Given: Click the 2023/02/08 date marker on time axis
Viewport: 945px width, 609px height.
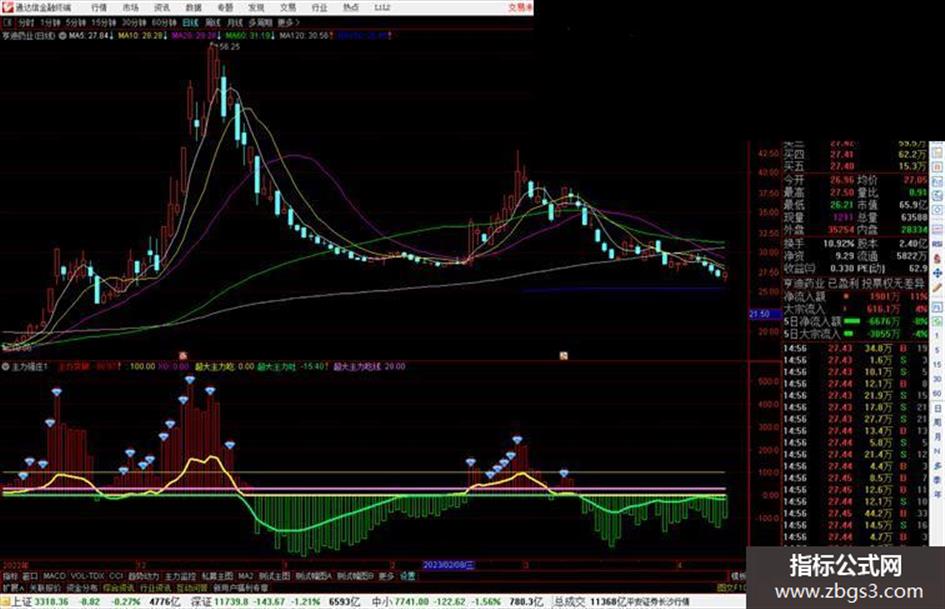Looking at the screenshot, I should [448, 565].
